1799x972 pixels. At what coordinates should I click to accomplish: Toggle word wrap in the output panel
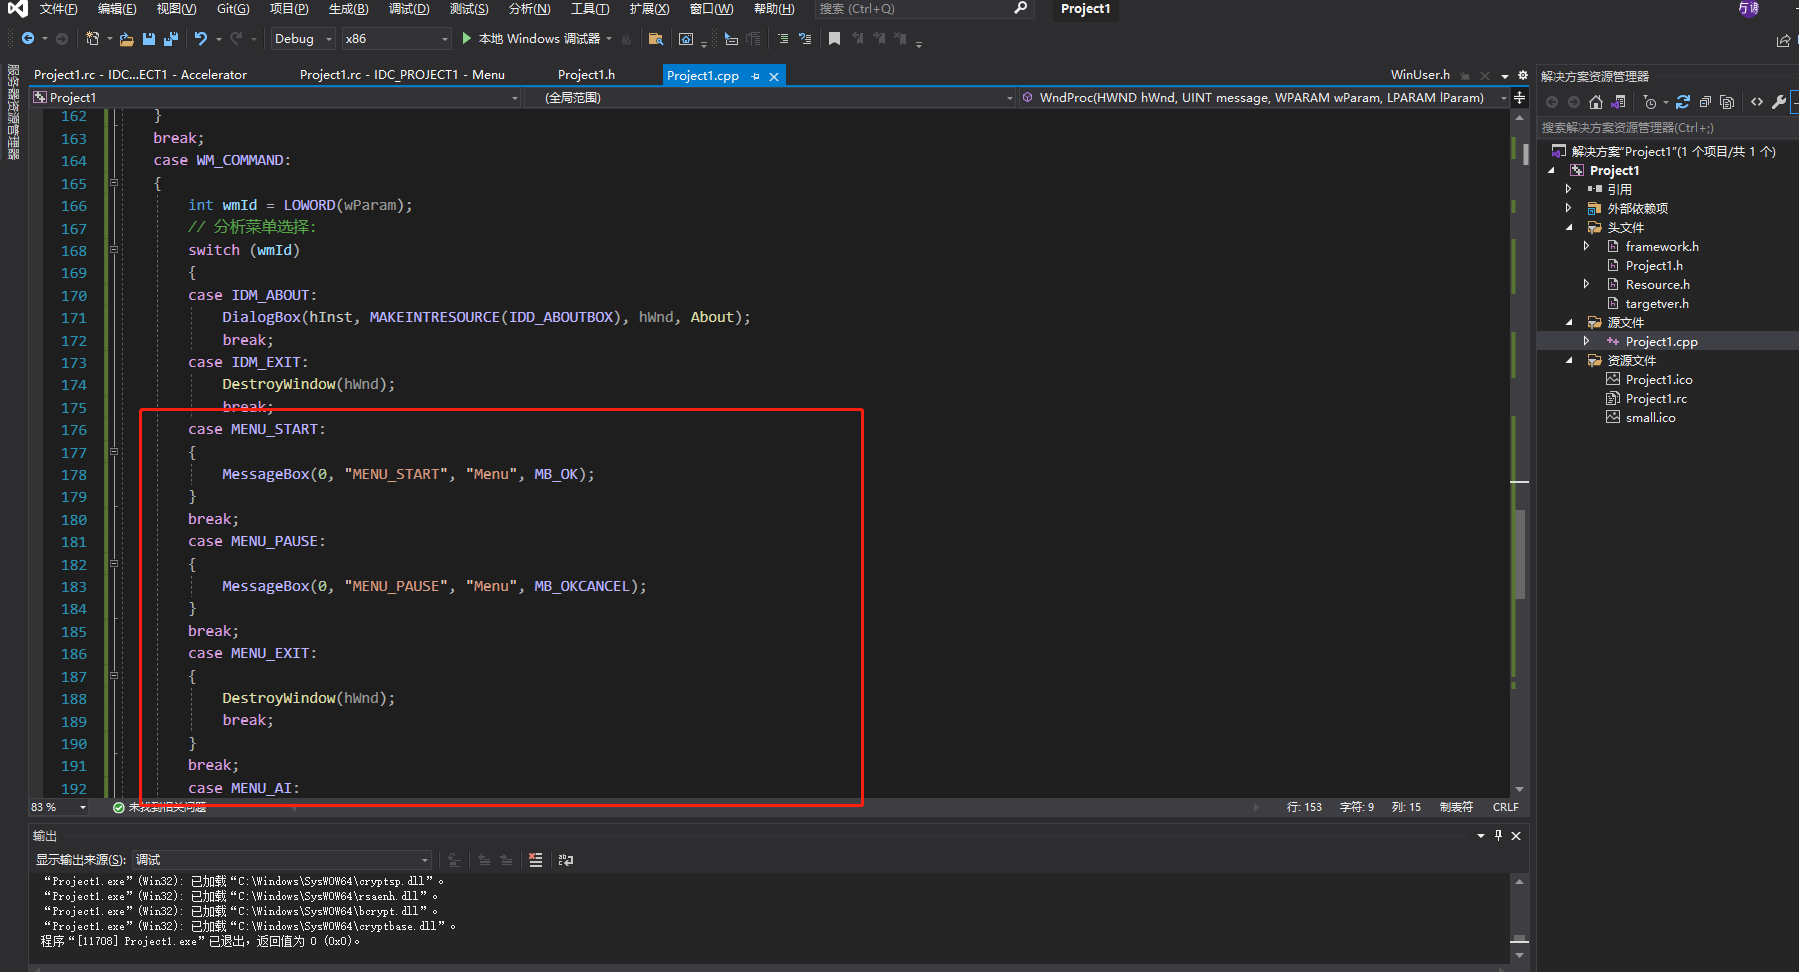pyautogui.click(x=566, y=860)
